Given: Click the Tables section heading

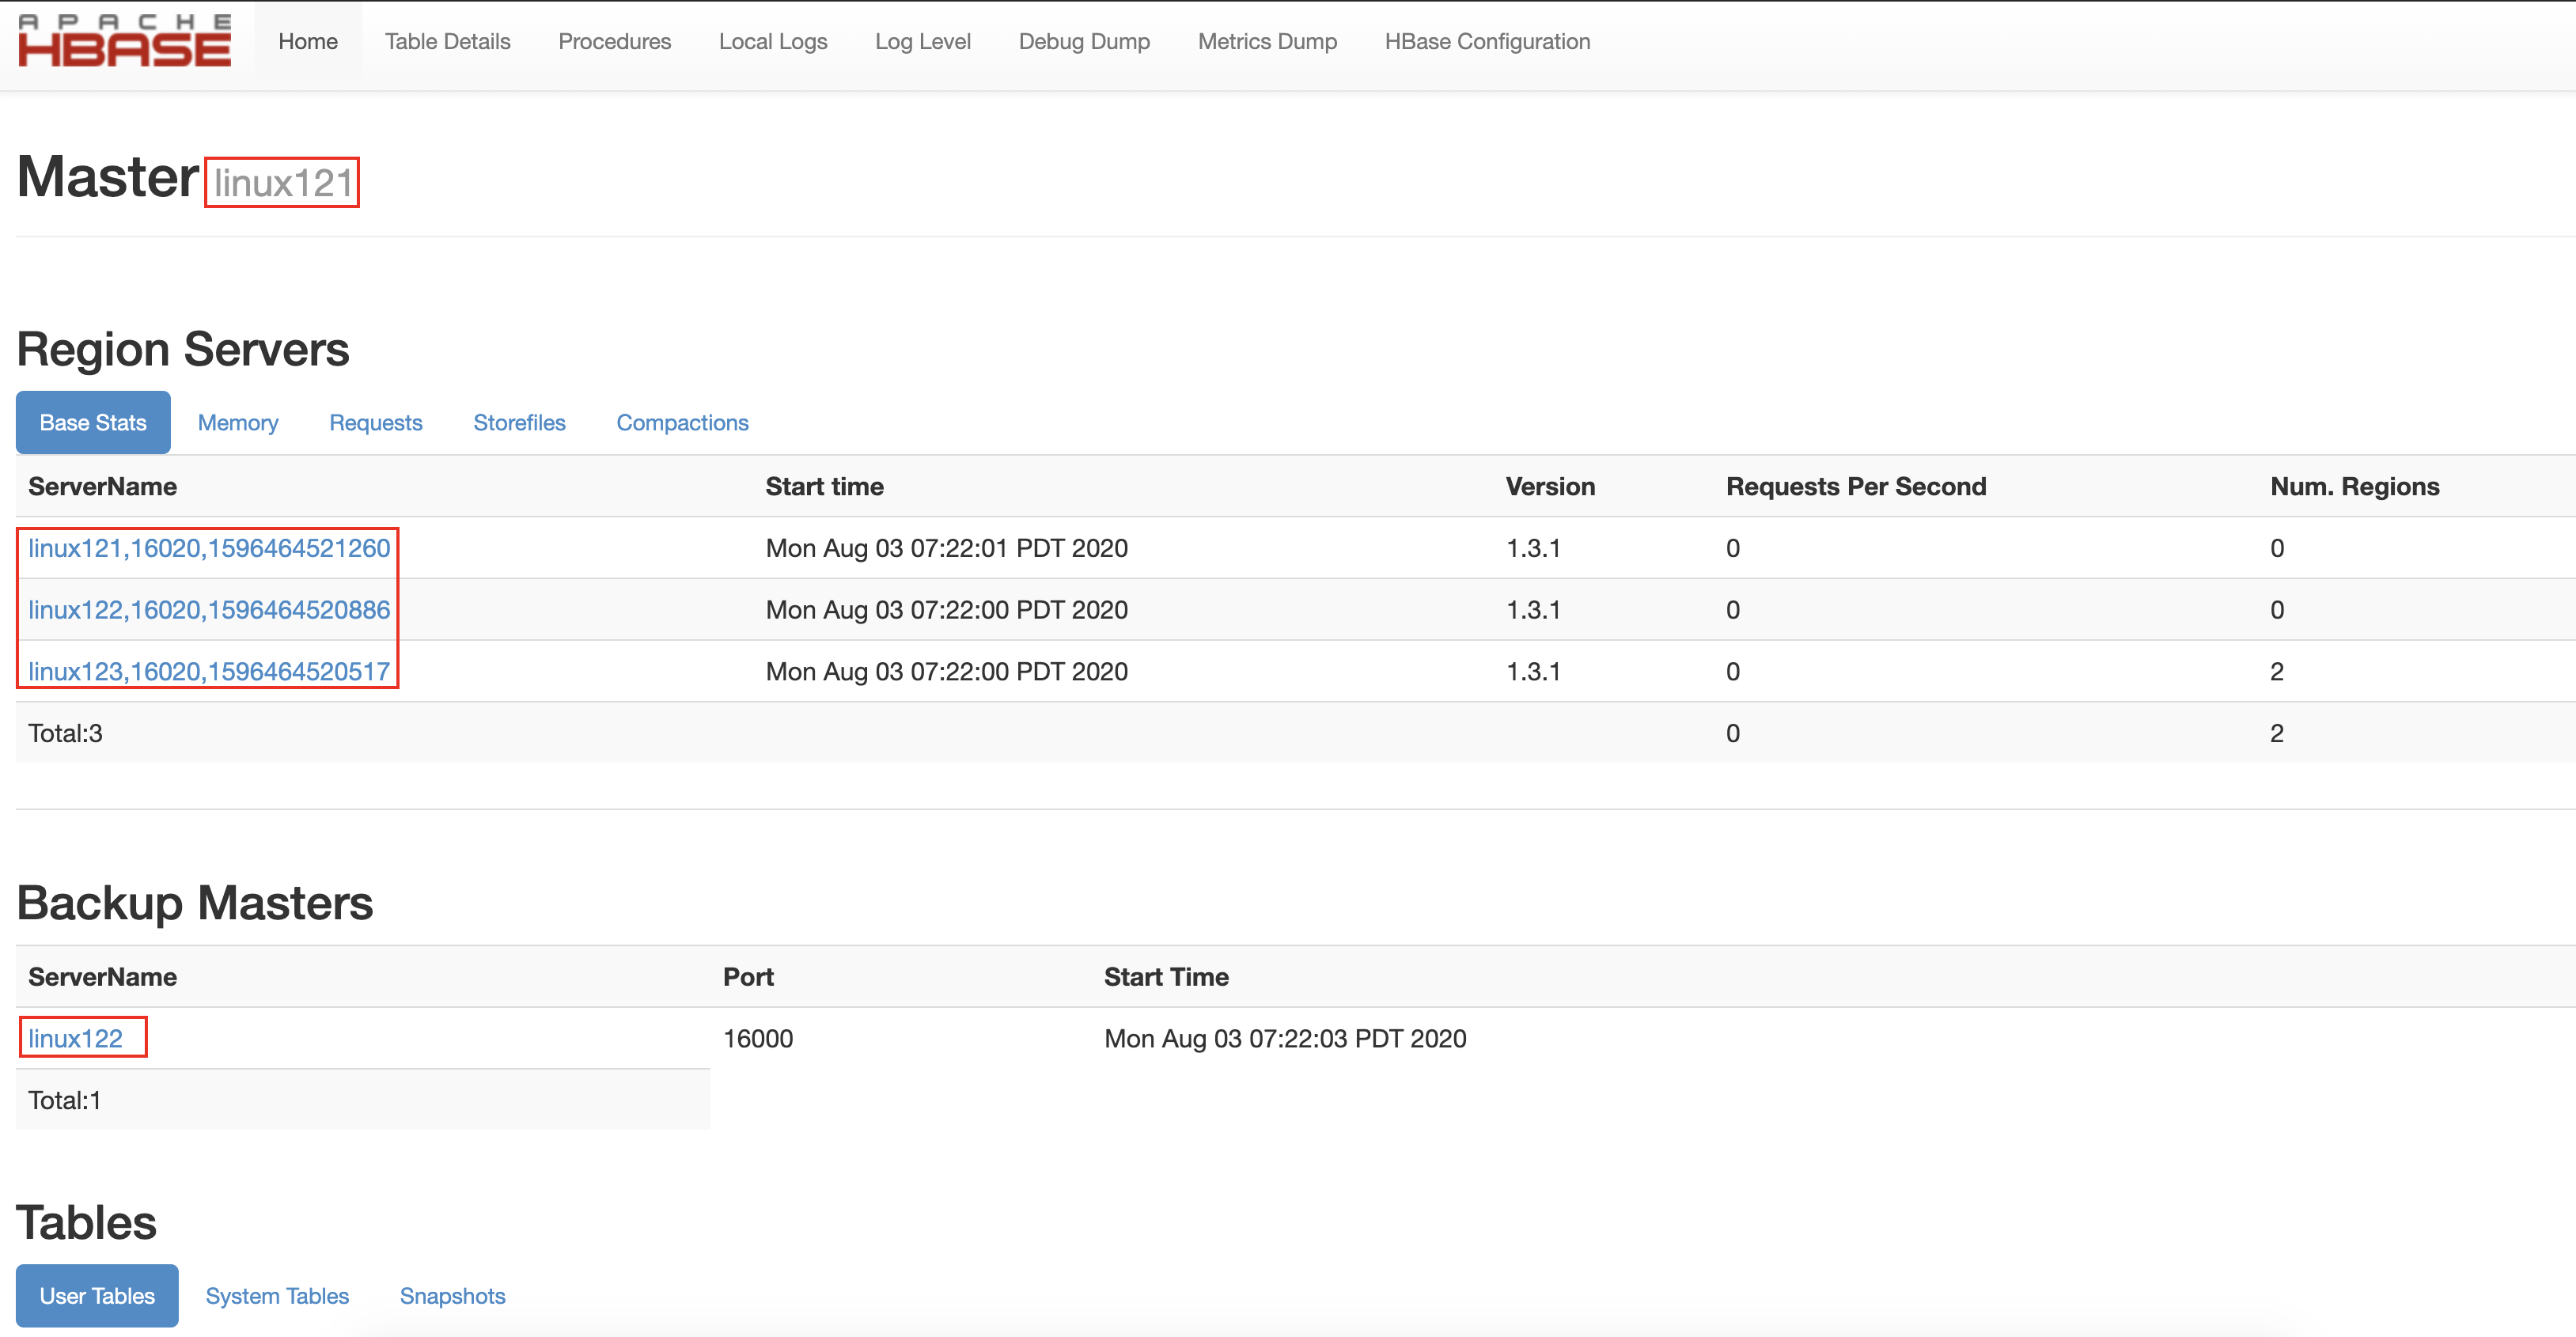Looking at the screenshot, I should (x=87, y=1222).
